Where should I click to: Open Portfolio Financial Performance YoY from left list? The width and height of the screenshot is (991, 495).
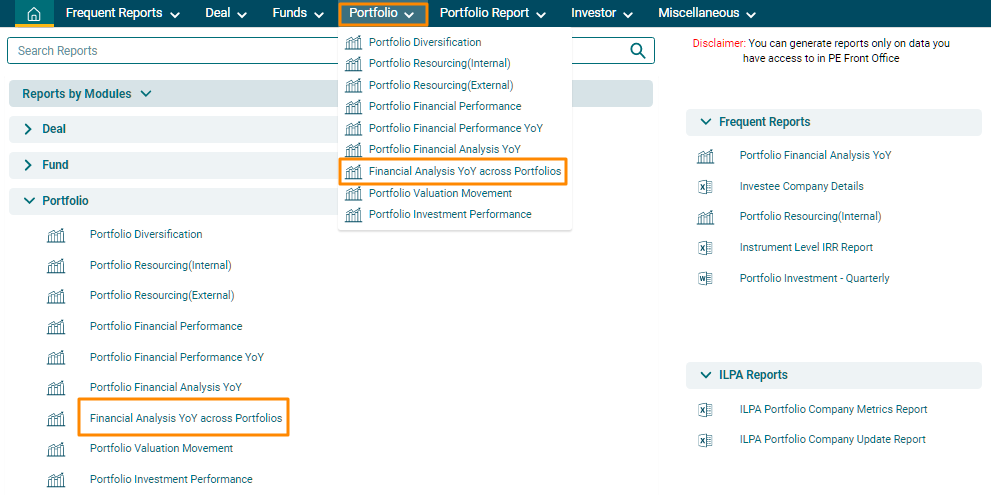click(176, 357)
